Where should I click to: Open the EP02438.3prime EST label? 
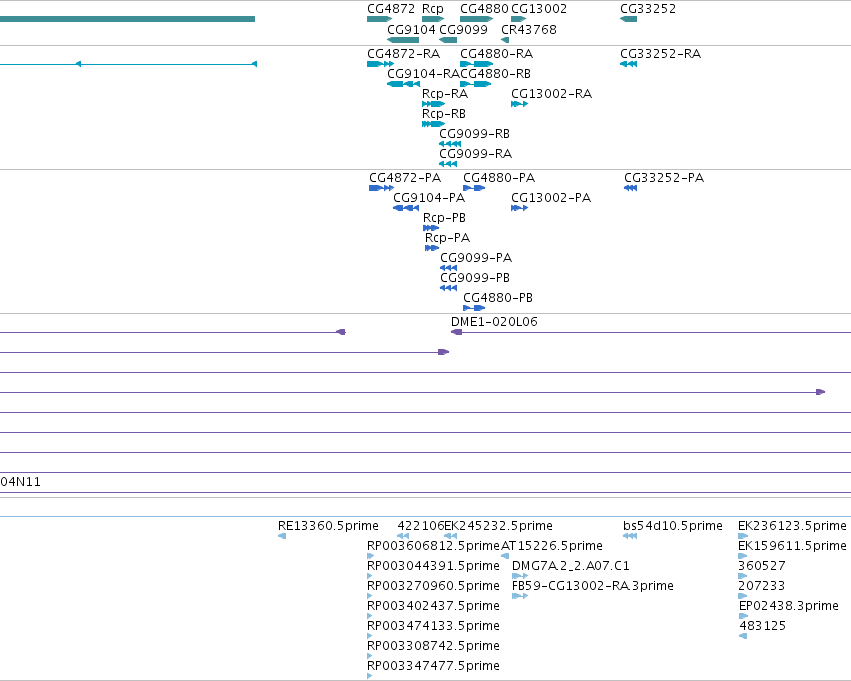[789, 606]
